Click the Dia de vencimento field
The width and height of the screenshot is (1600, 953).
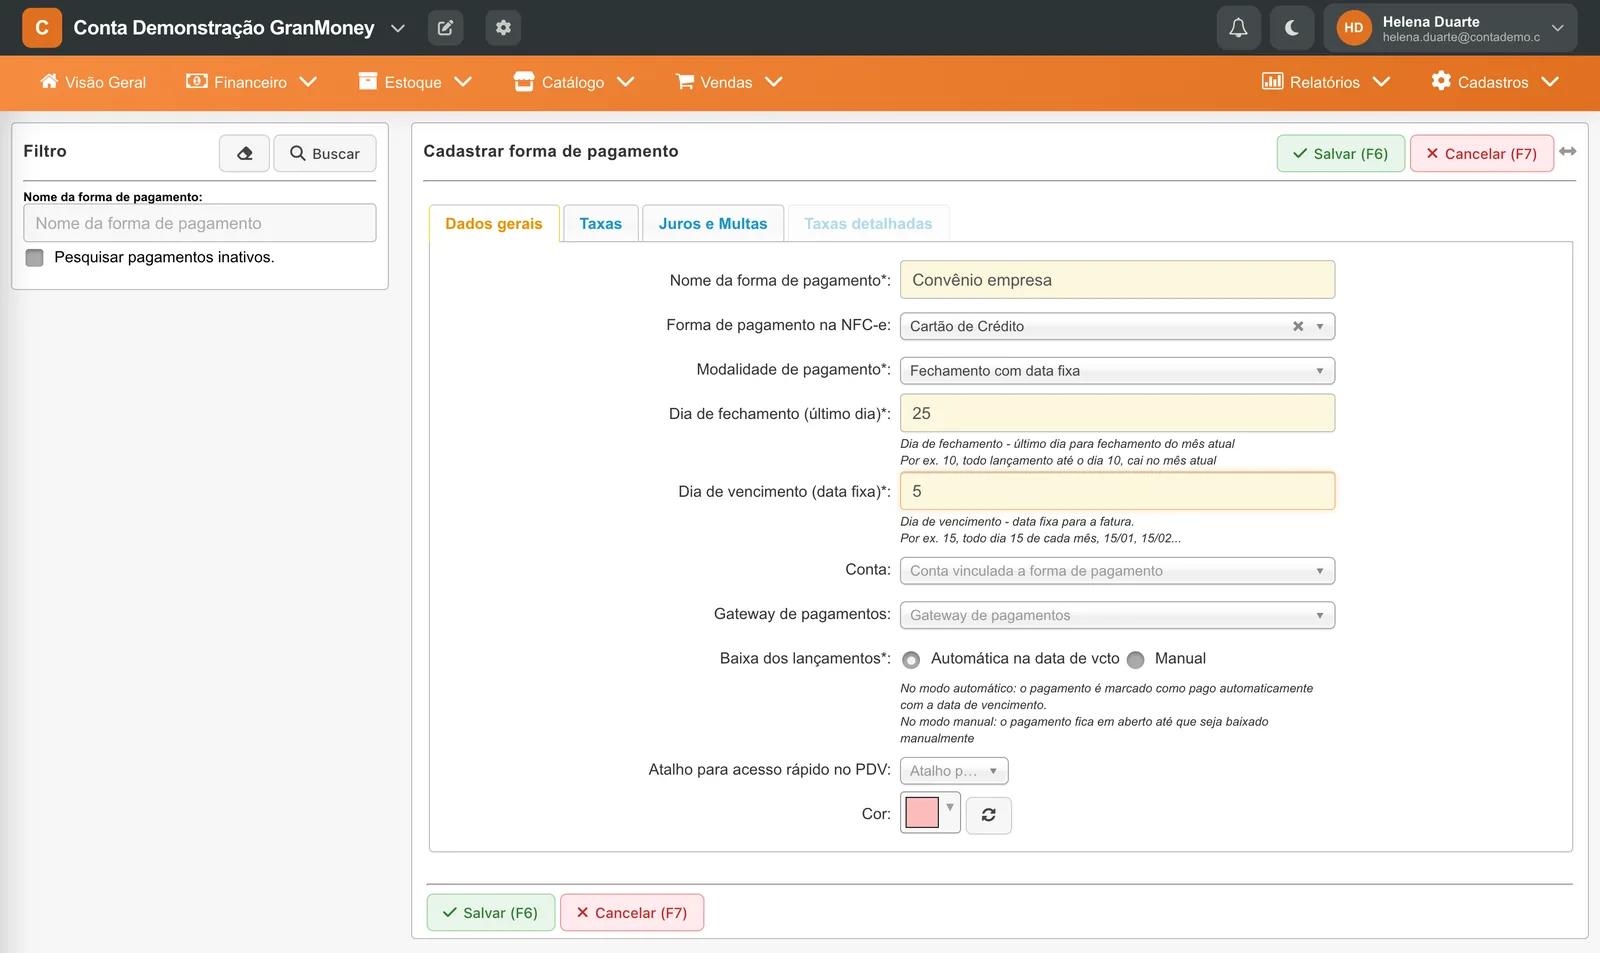pos(1118,491)
